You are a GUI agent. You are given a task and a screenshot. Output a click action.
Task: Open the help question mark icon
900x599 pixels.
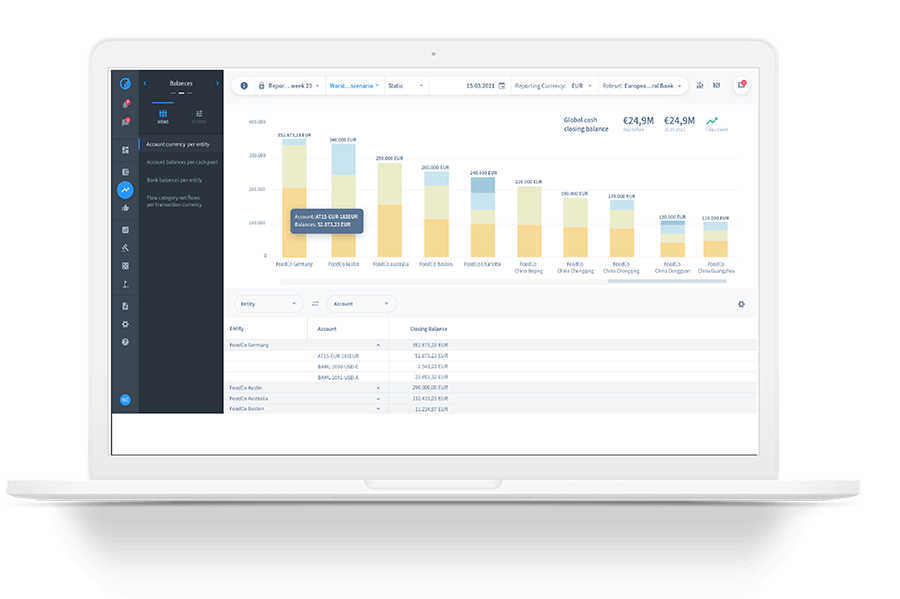[x=125, y=342]
